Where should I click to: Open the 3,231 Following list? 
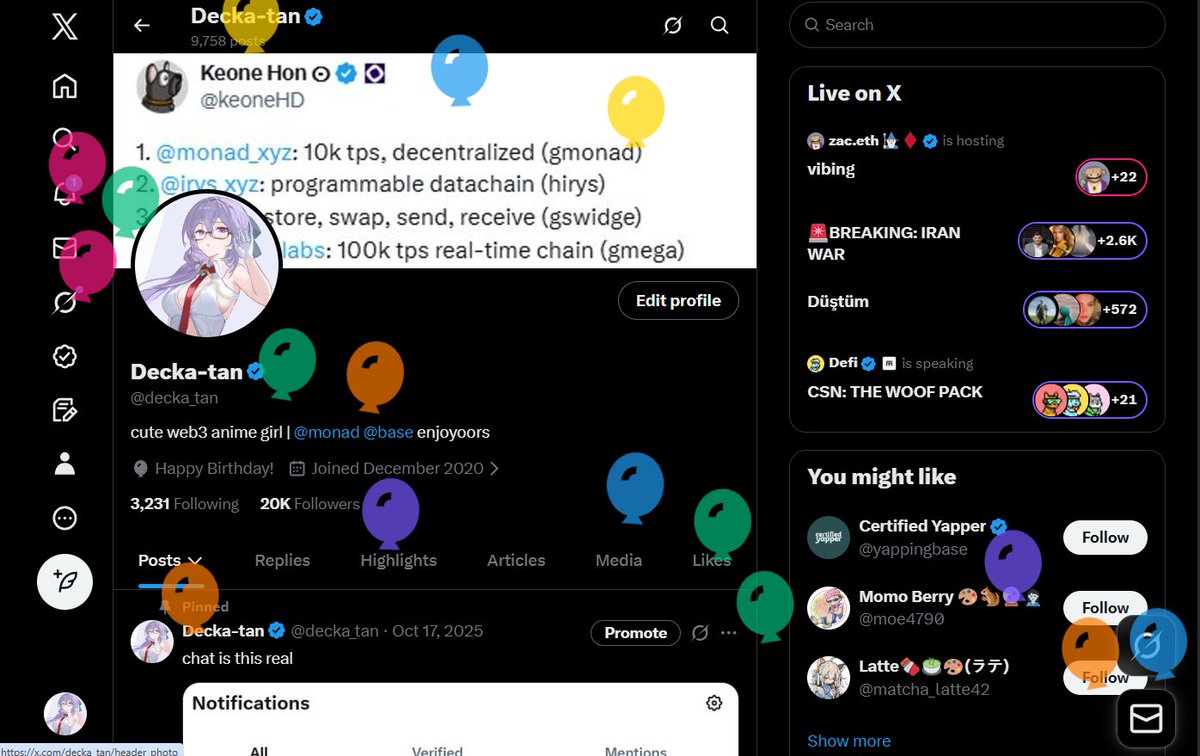click(185, 504)
